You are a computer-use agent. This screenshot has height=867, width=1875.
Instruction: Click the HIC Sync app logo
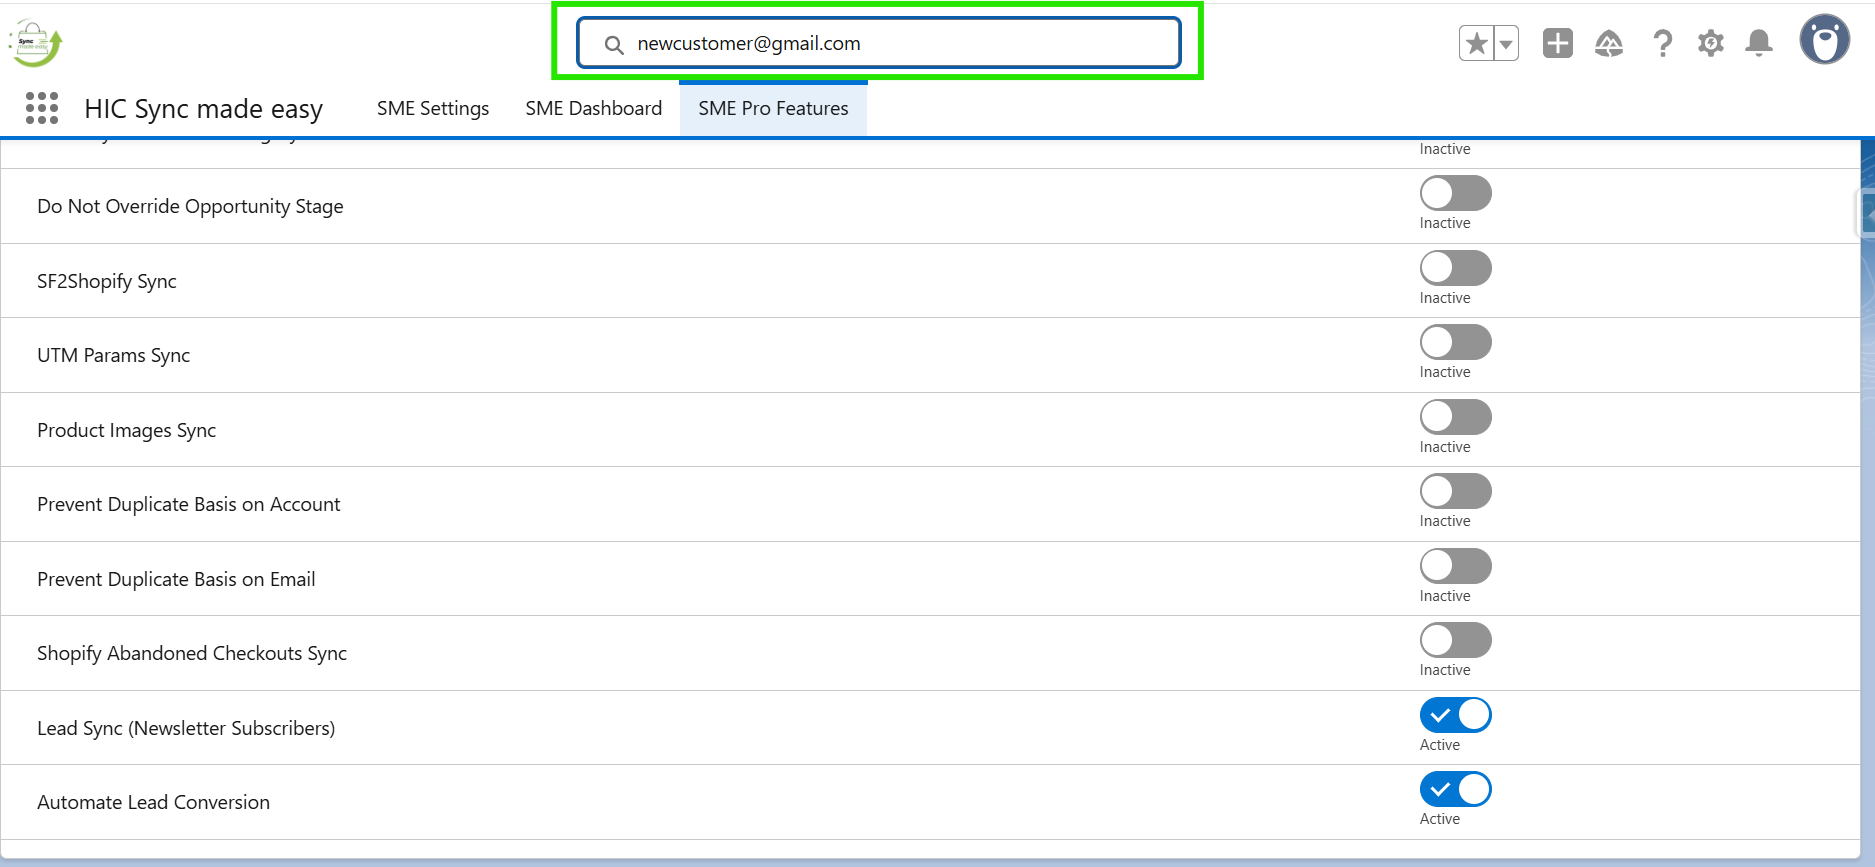36,44
